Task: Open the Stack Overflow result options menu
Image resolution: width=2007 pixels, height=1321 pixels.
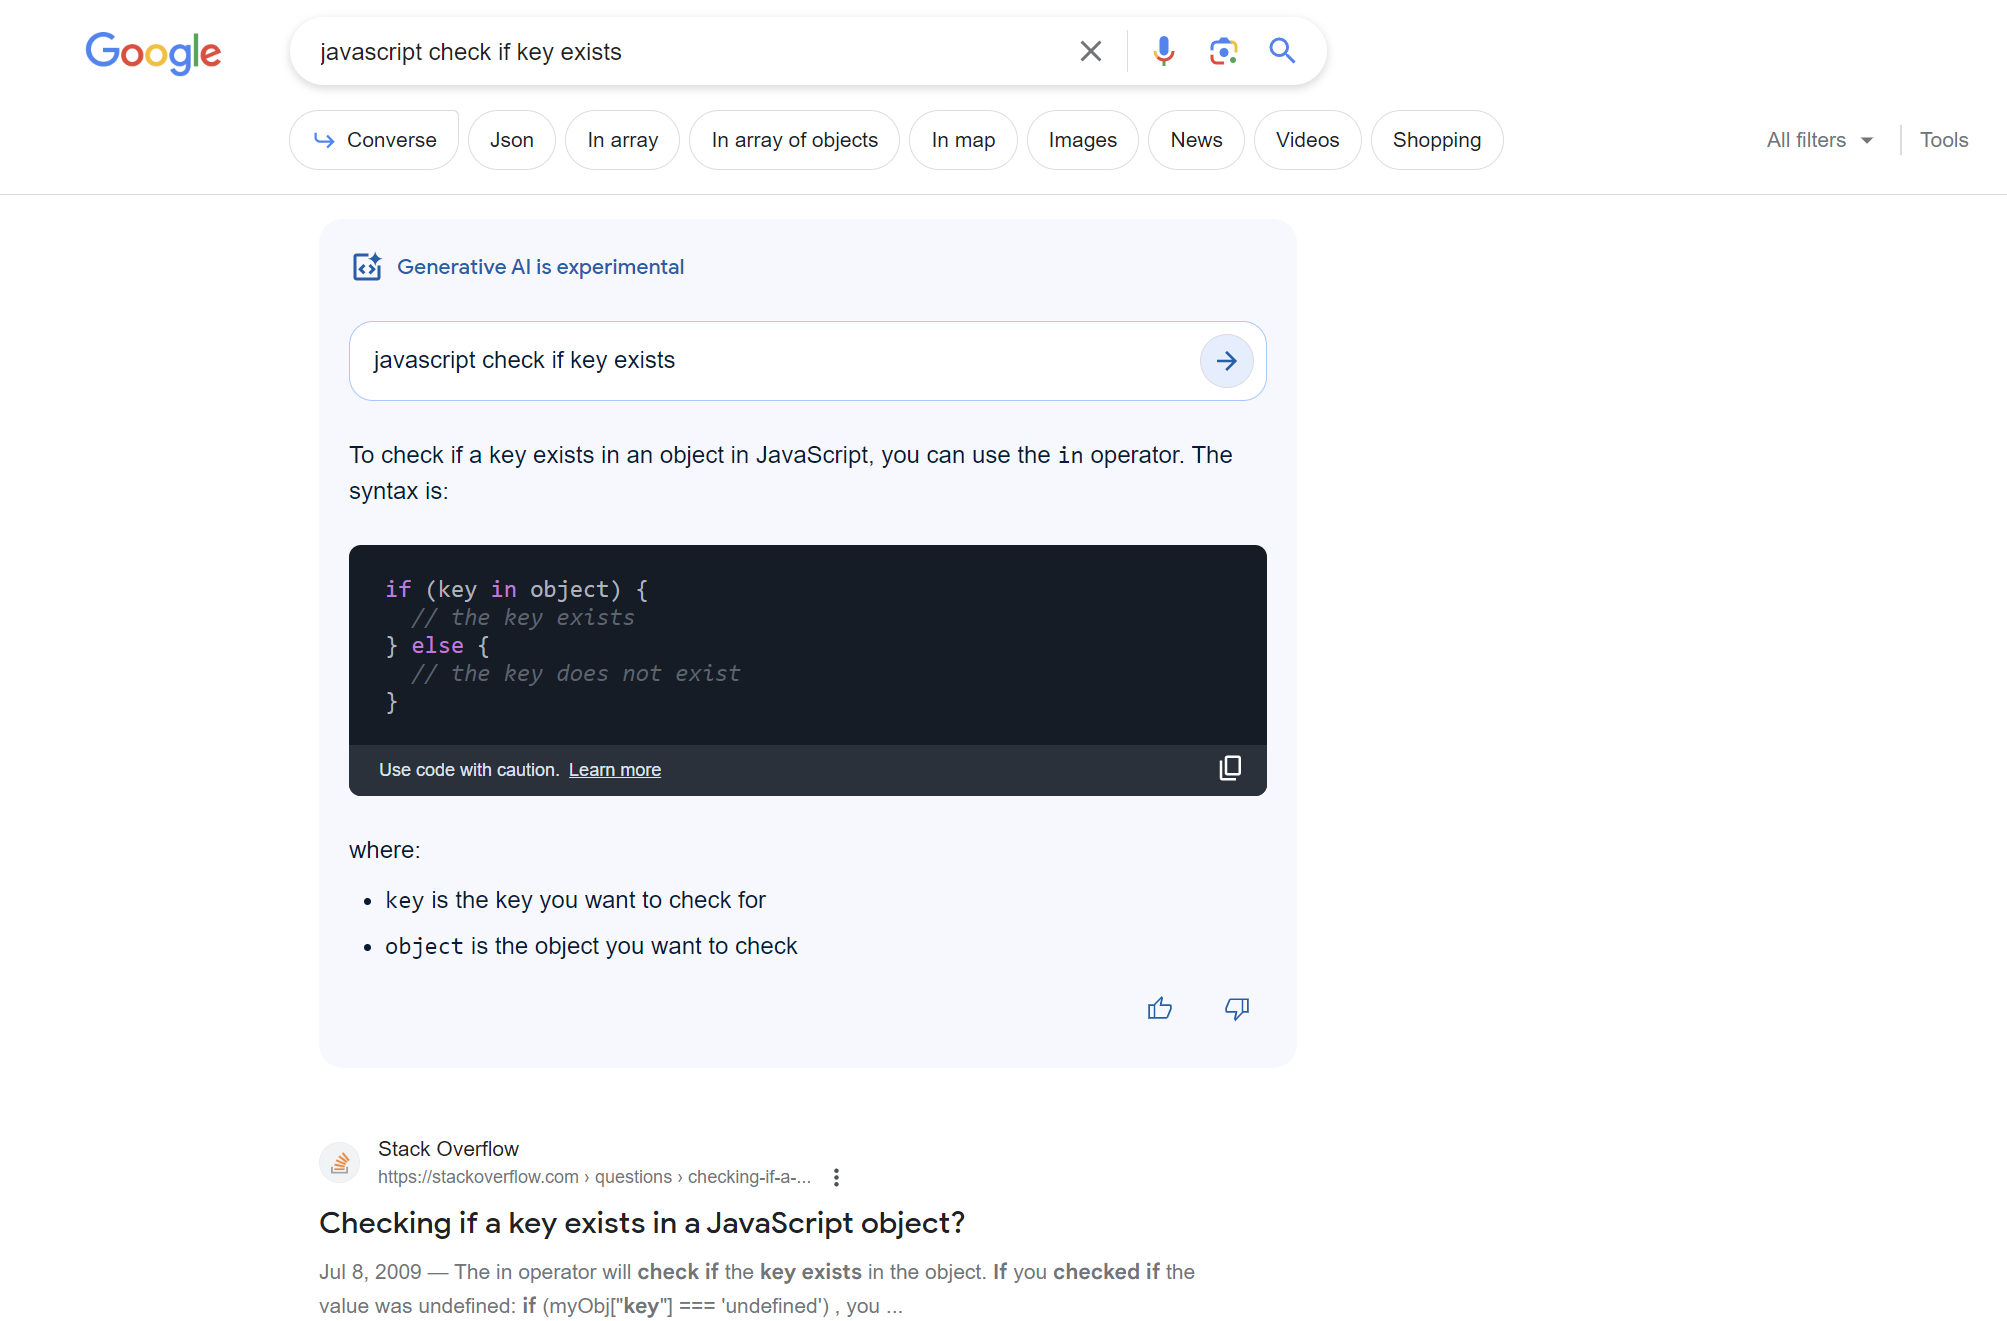Action: [836, 1177]
